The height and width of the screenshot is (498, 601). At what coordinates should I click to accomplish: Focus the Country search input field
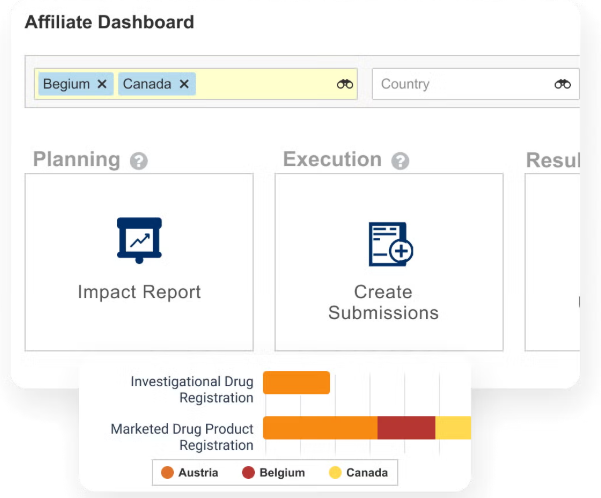(460, 85)
